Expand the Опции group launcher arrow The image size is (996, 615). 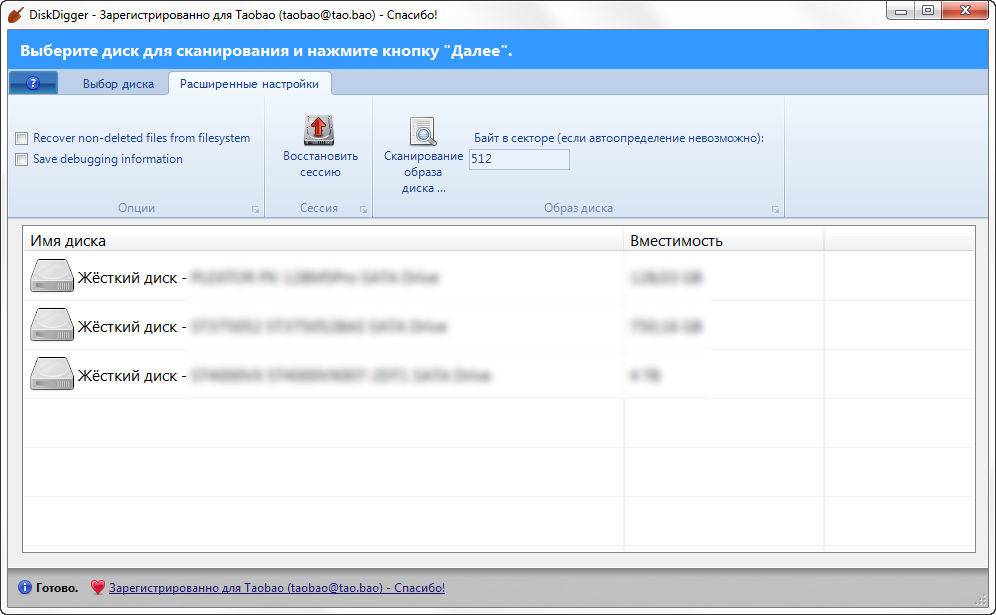[255, 209]
